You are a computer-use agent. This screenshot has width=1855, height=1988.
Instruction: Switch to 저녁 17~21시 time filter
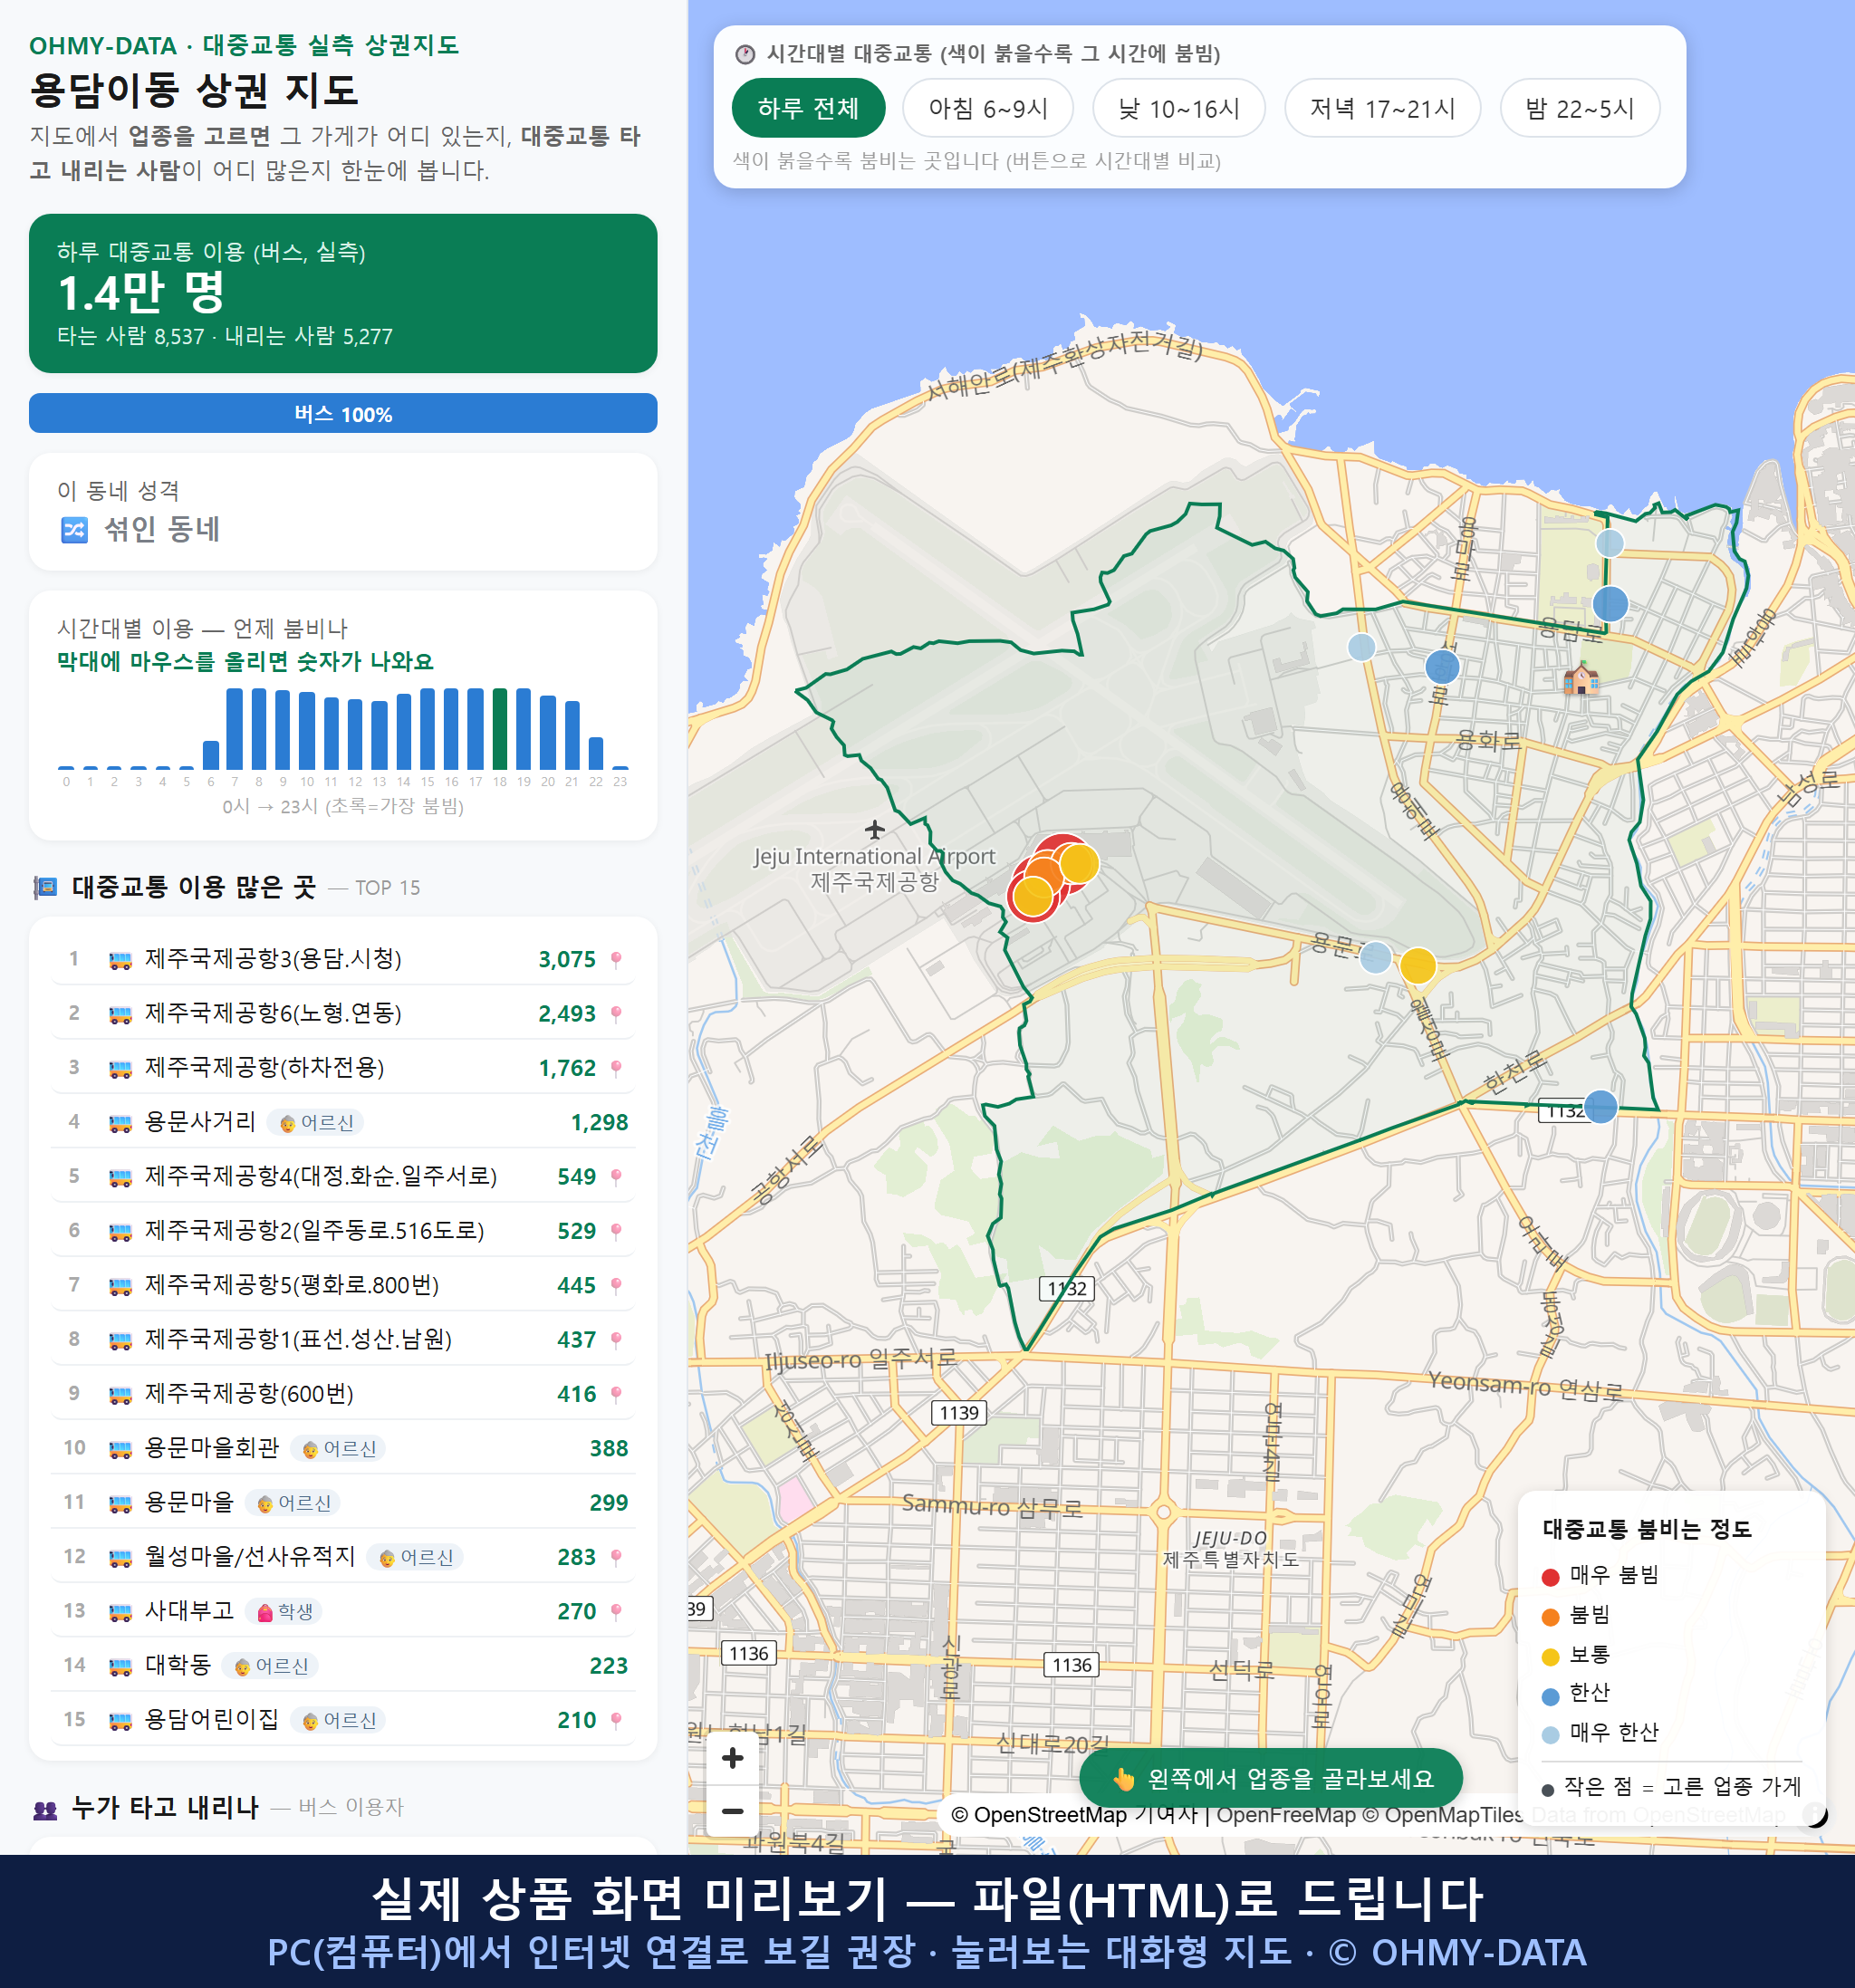pos(1382,108)
